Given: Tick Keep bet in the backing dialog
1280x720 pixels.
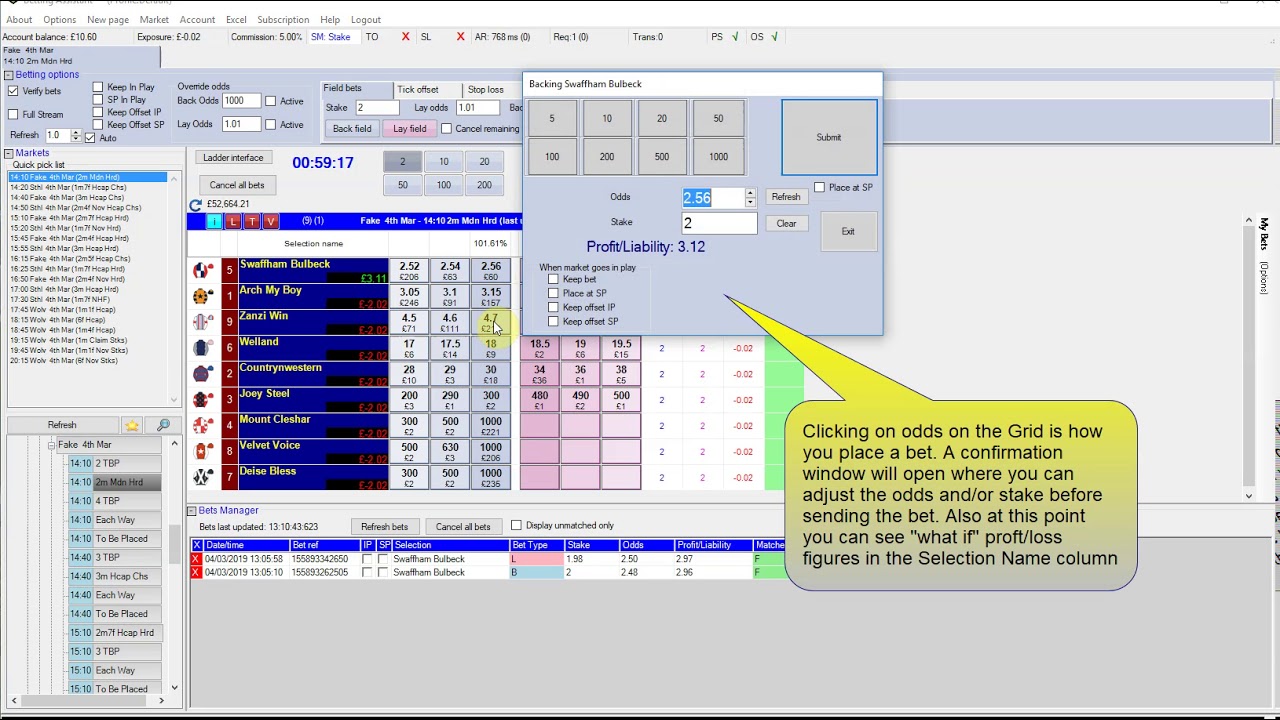Looking at the screenshot, I should tap(553, 279).
